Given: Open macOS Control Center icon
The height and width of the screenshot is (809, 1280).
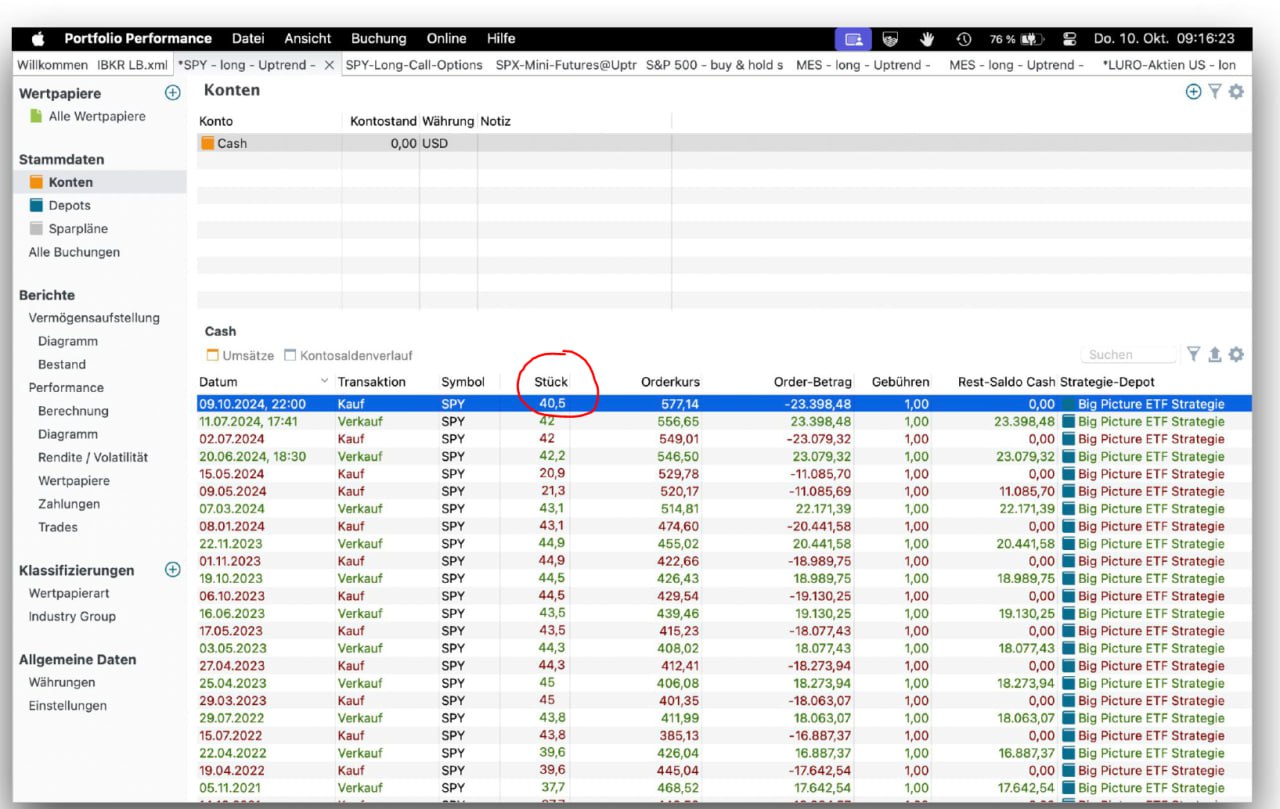Looking at the screenshot, I should tap(1069, 39).
